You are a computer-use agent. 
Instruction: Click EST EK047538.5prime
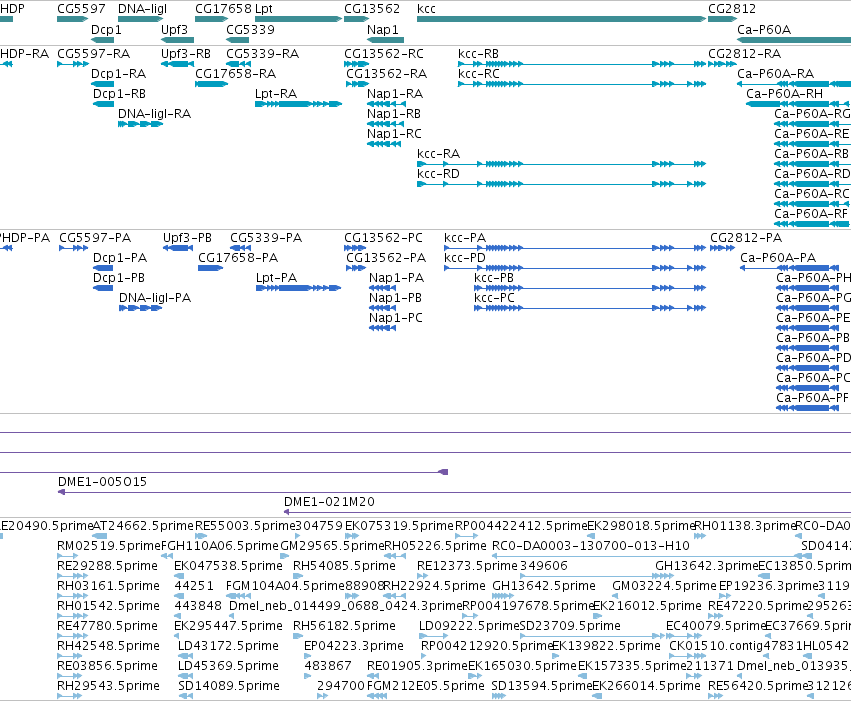228,566
